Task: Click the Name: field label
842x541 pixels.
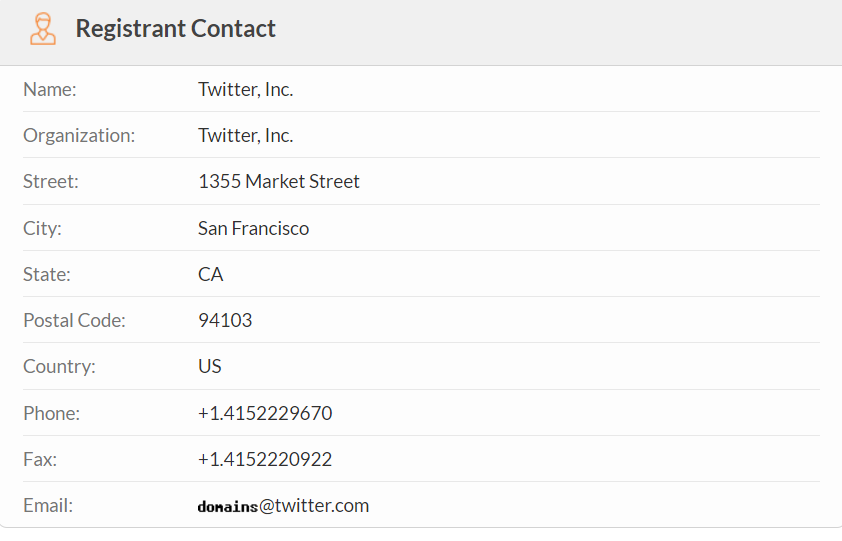Action: 50,89
